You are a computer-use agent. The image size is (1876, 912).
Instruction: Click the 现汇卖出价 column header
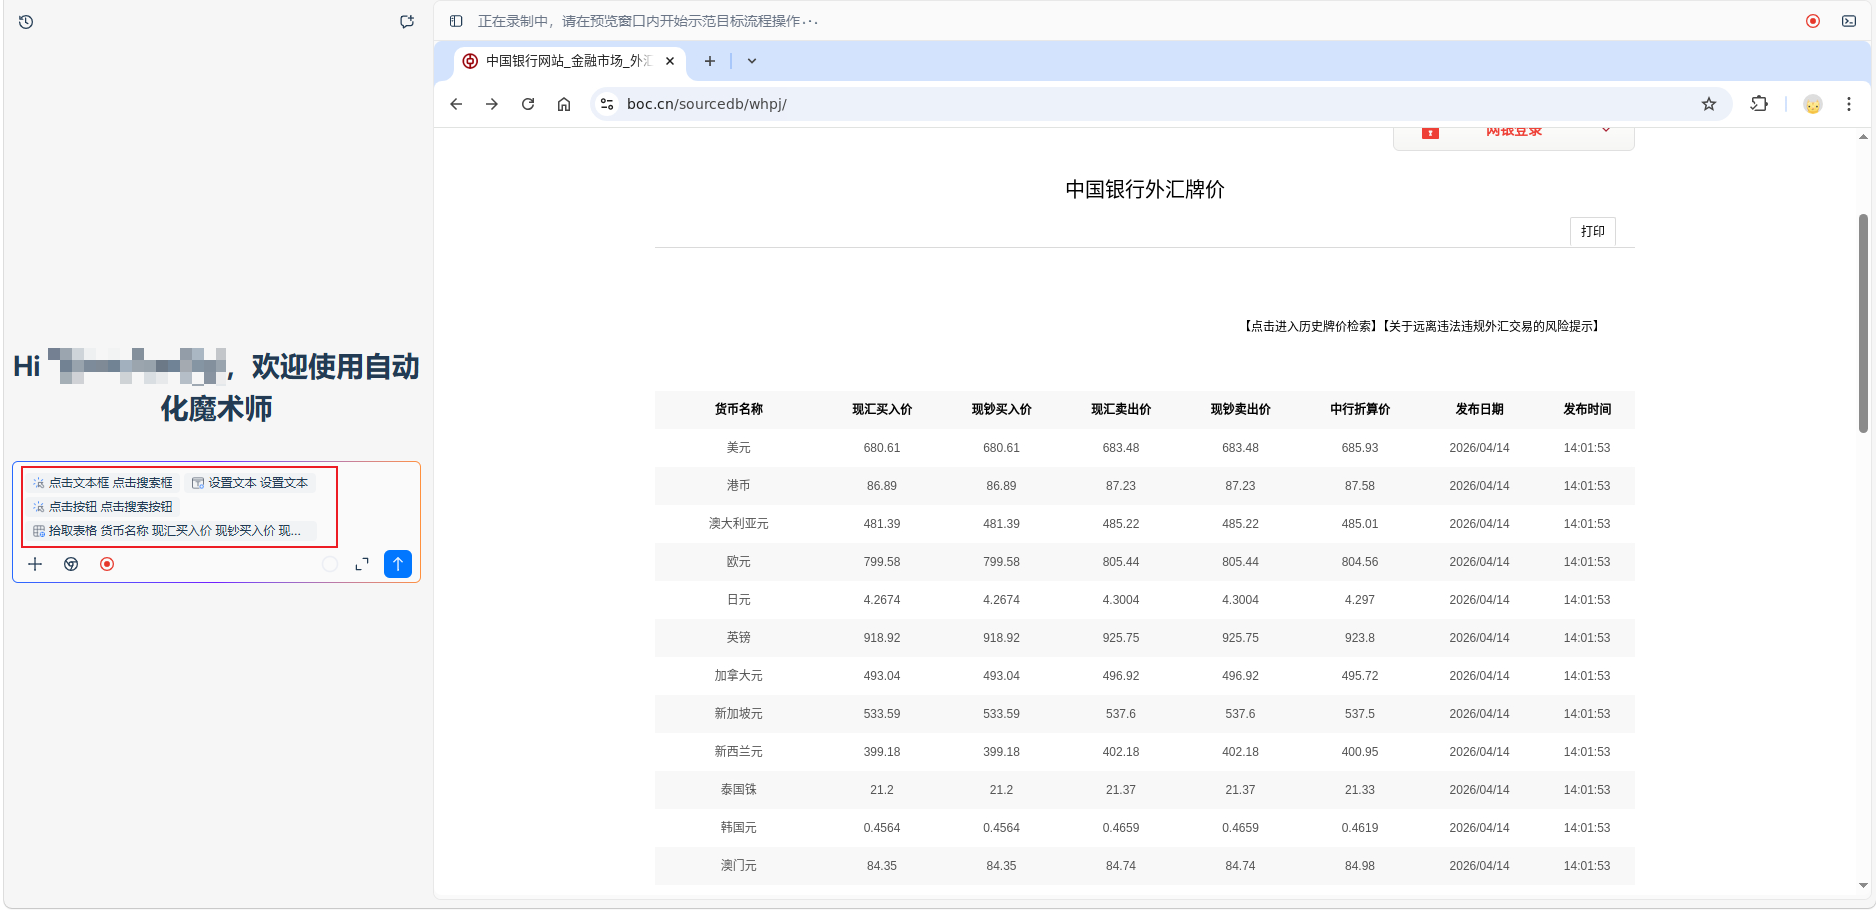point(1121,409)
